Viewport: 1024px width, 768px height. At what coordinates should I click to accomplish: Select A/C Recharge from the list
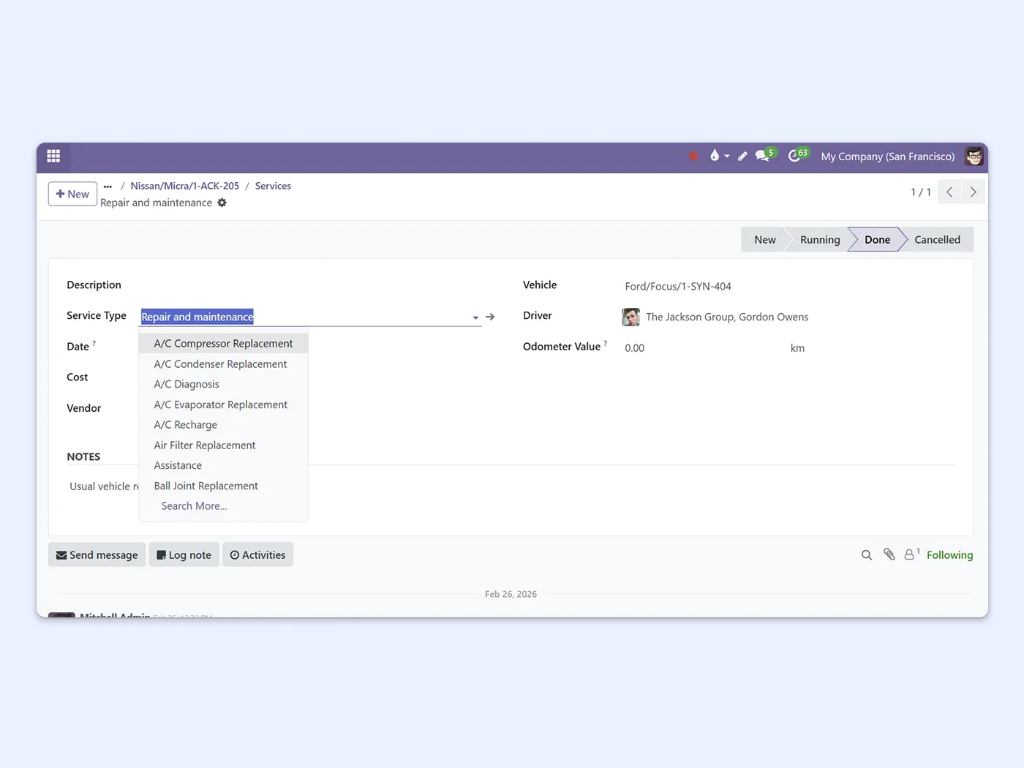tap(185, 424)
